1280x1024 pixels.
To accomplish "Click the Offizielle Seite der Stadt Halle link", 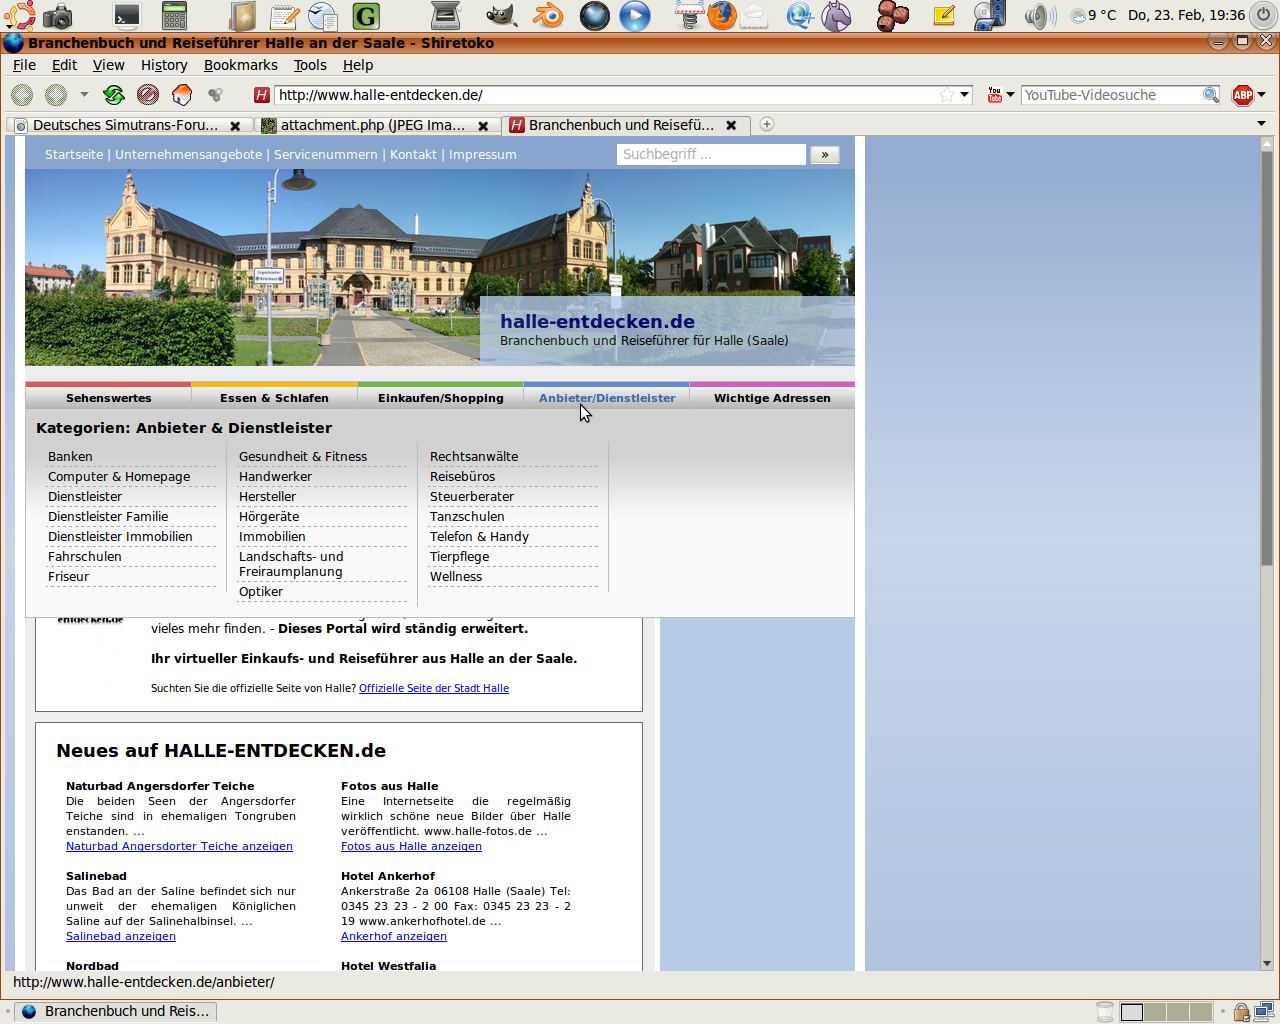I will pos(434,688).
